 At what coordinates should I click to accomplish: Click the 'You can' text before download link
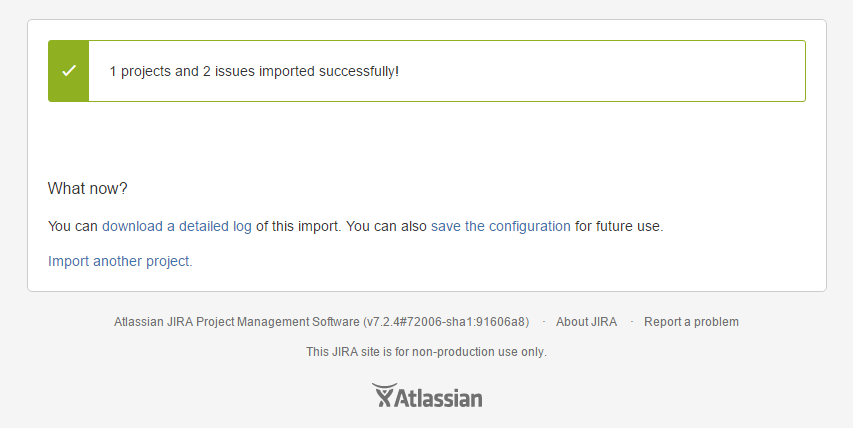[x=73, y=226]
